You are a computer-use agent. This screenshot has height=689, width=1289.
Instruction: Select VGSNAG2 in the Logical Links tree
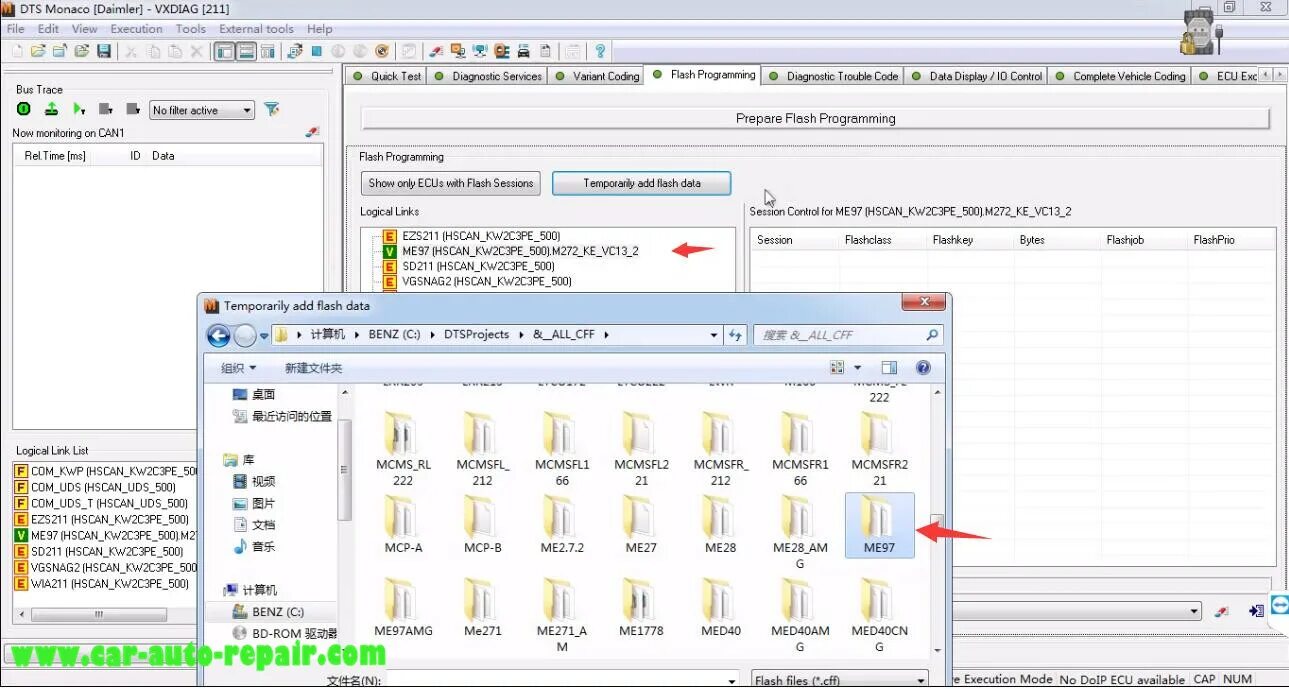487,282
